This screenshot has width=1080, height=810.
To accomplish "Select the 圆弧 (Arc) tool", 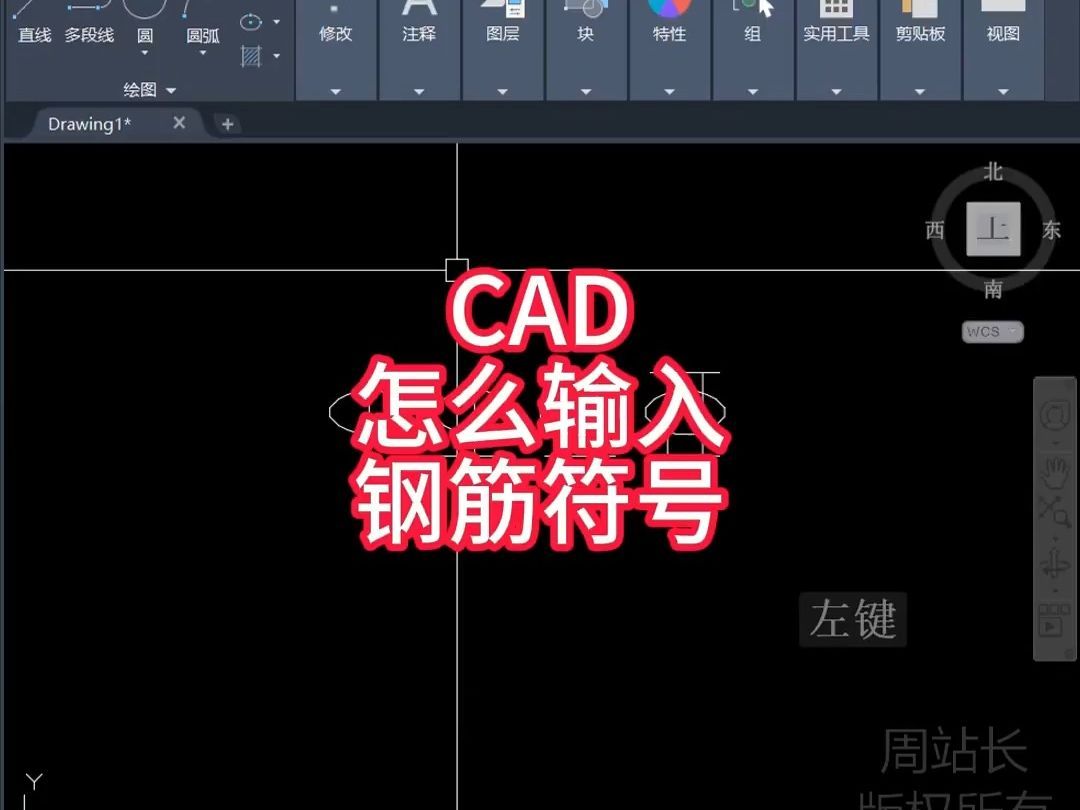I will 202,21.
